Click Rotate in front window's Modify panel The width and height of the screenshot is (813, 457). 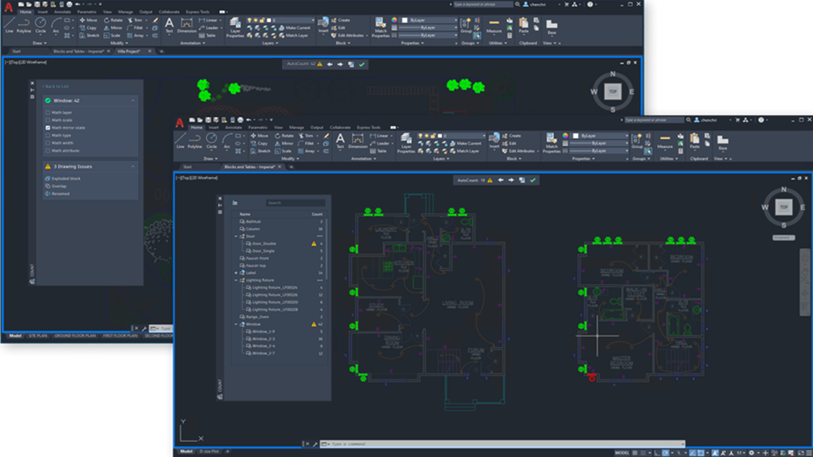(x=284, y=136)
